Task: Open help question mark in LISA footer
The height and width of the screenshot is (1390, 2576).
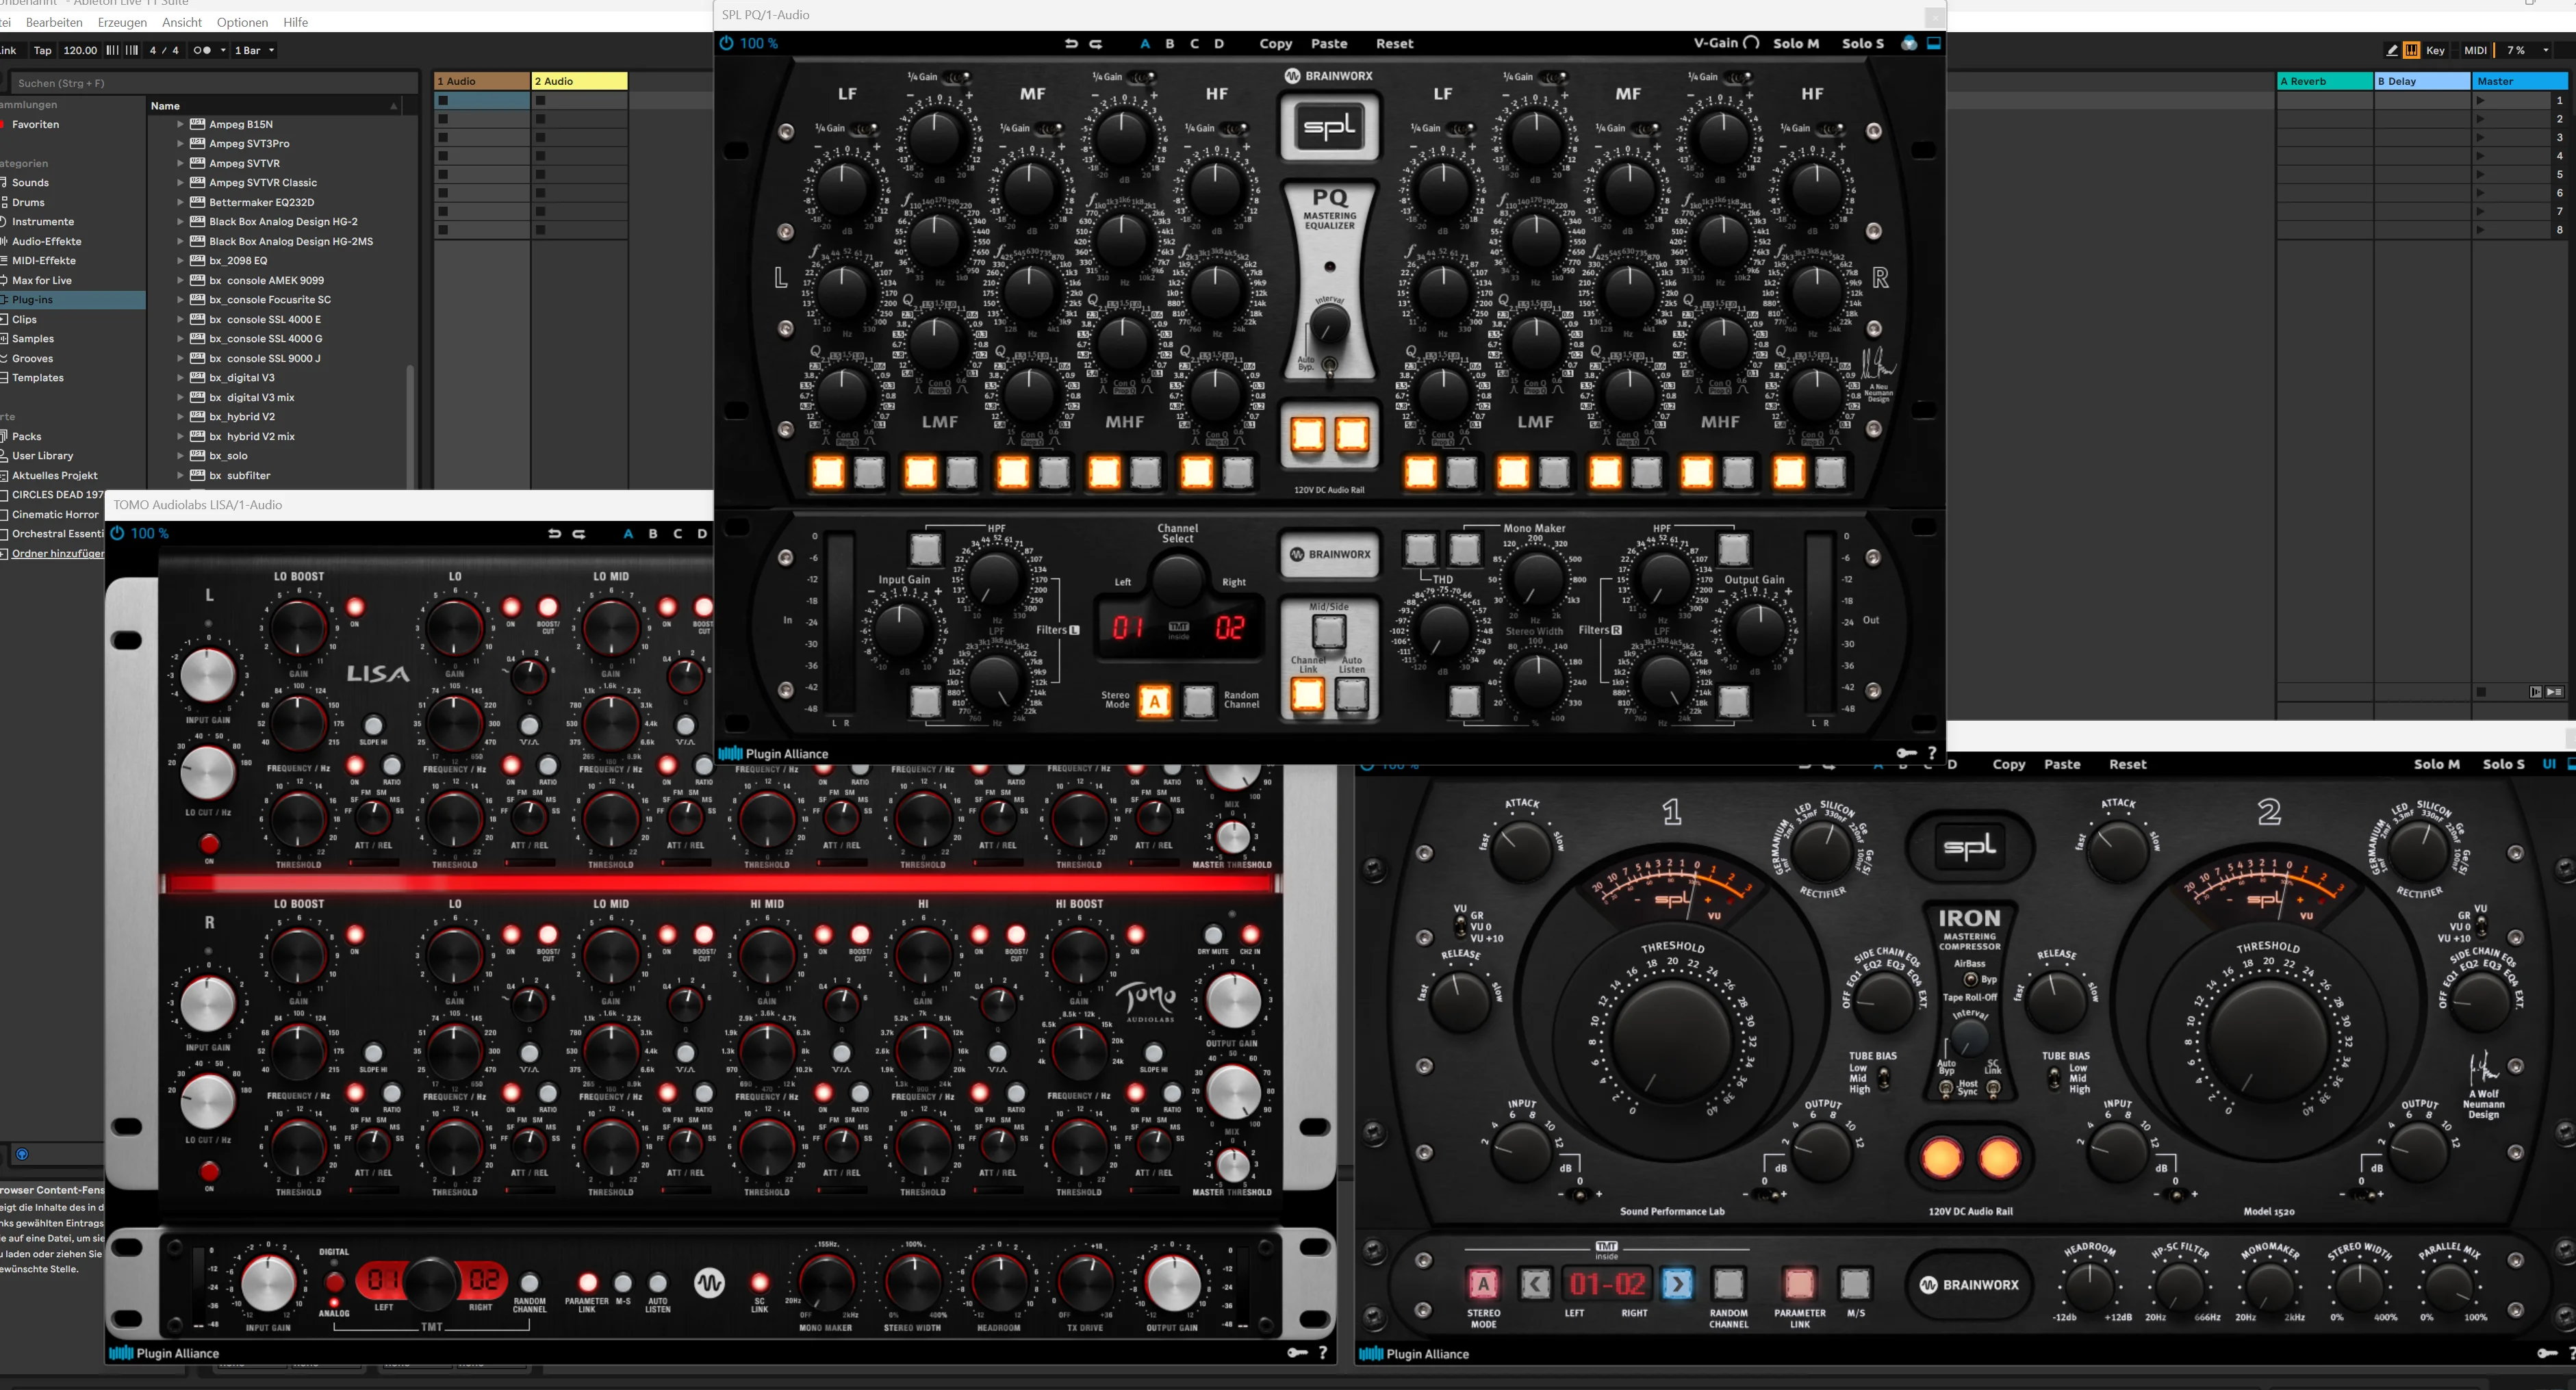Action: tap(1323, 1353)
